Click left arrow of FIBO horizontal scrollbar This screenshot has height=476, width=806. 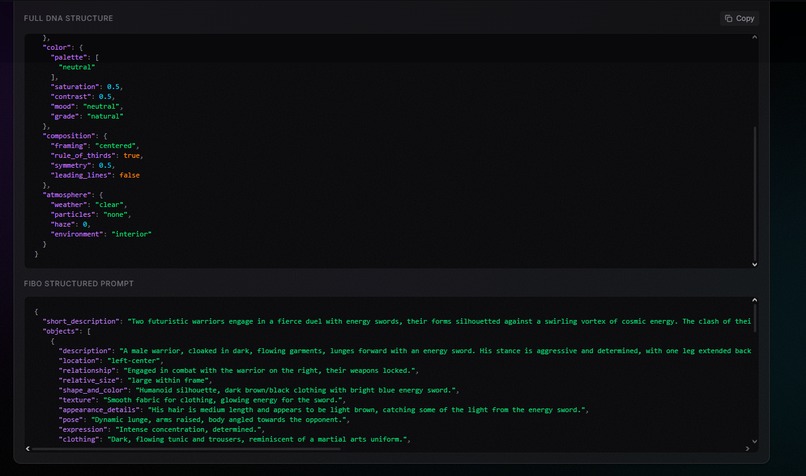click(x=28, y=449)
